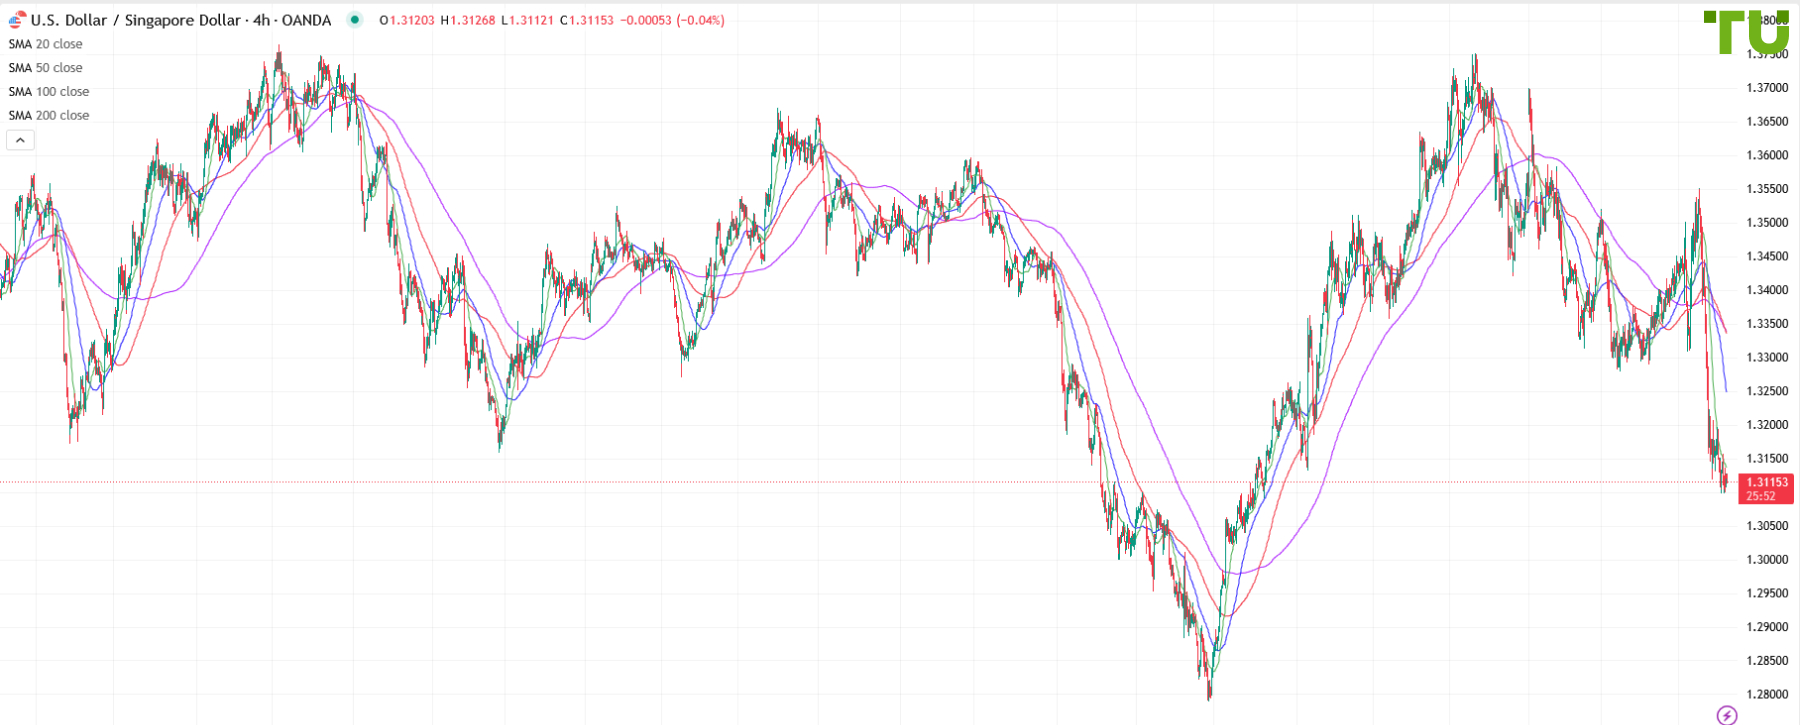Click the 1.32500 price axis label
The height and width of the screenshot is (725, 1800).
pyautogui.click(x=1767, y=392)
